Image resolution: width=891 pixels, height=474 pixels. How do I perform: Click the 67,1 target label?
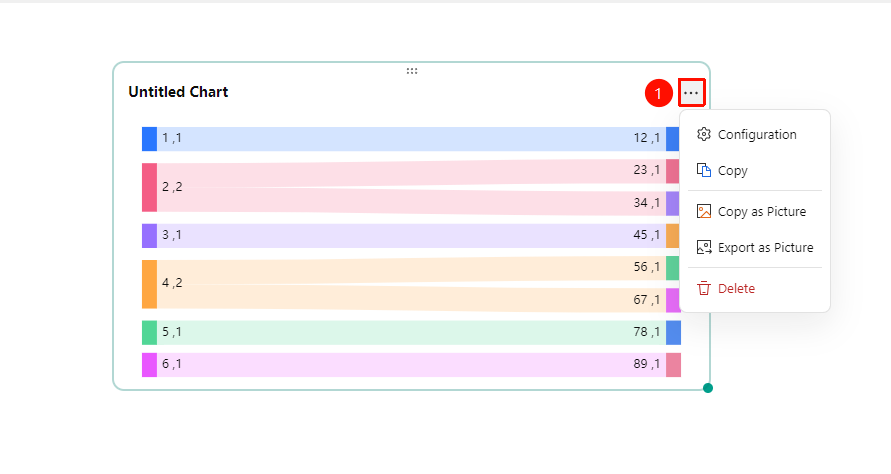[647, 300]
